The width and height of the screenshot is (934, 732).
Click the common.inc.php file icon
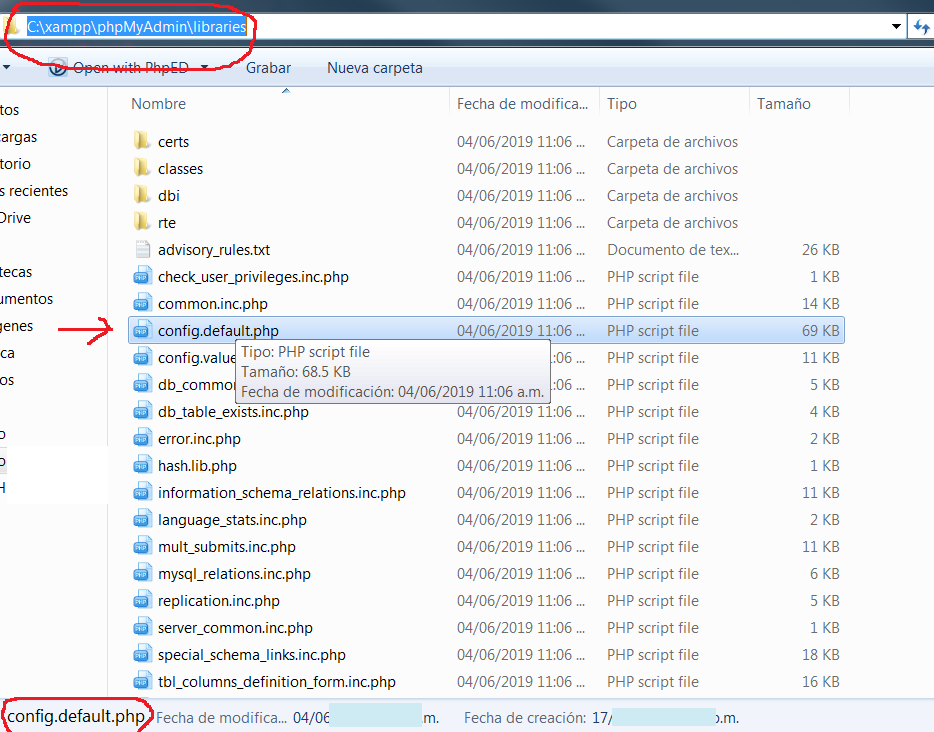pos(142,303)
